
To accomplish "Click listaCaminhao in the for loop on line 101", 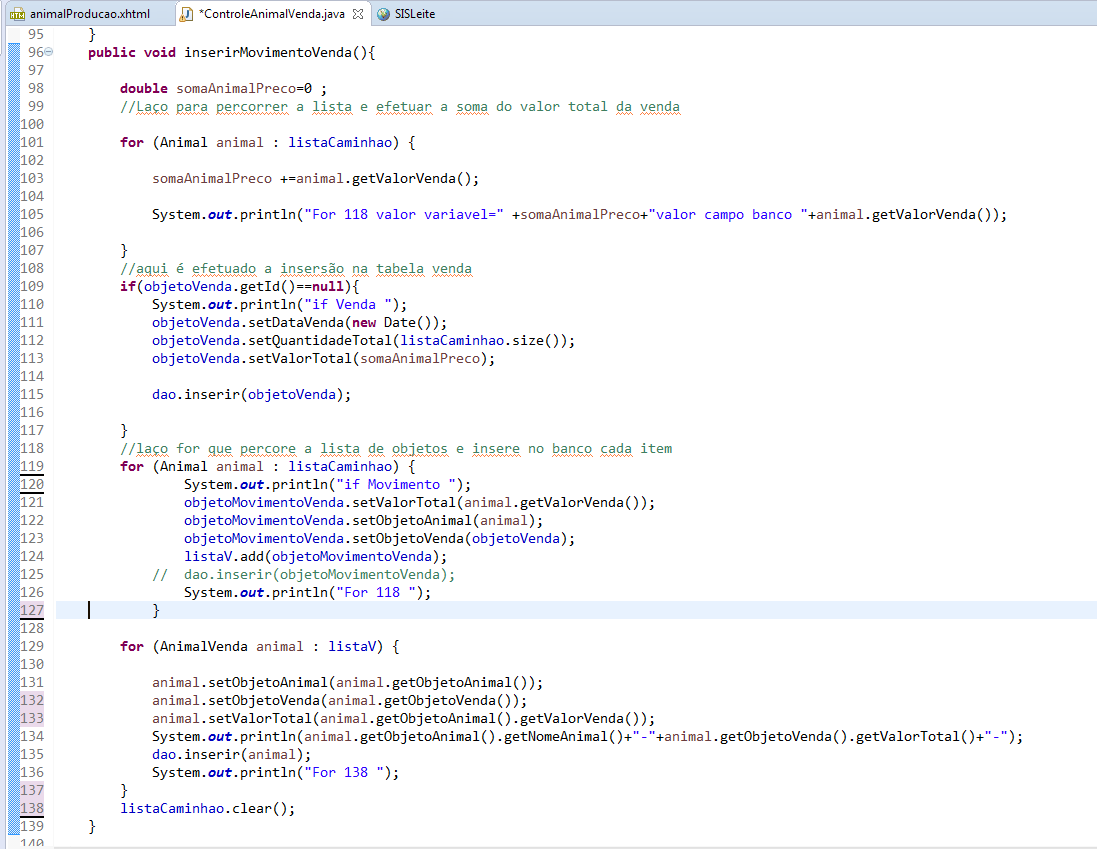I will tap(340, 143).
